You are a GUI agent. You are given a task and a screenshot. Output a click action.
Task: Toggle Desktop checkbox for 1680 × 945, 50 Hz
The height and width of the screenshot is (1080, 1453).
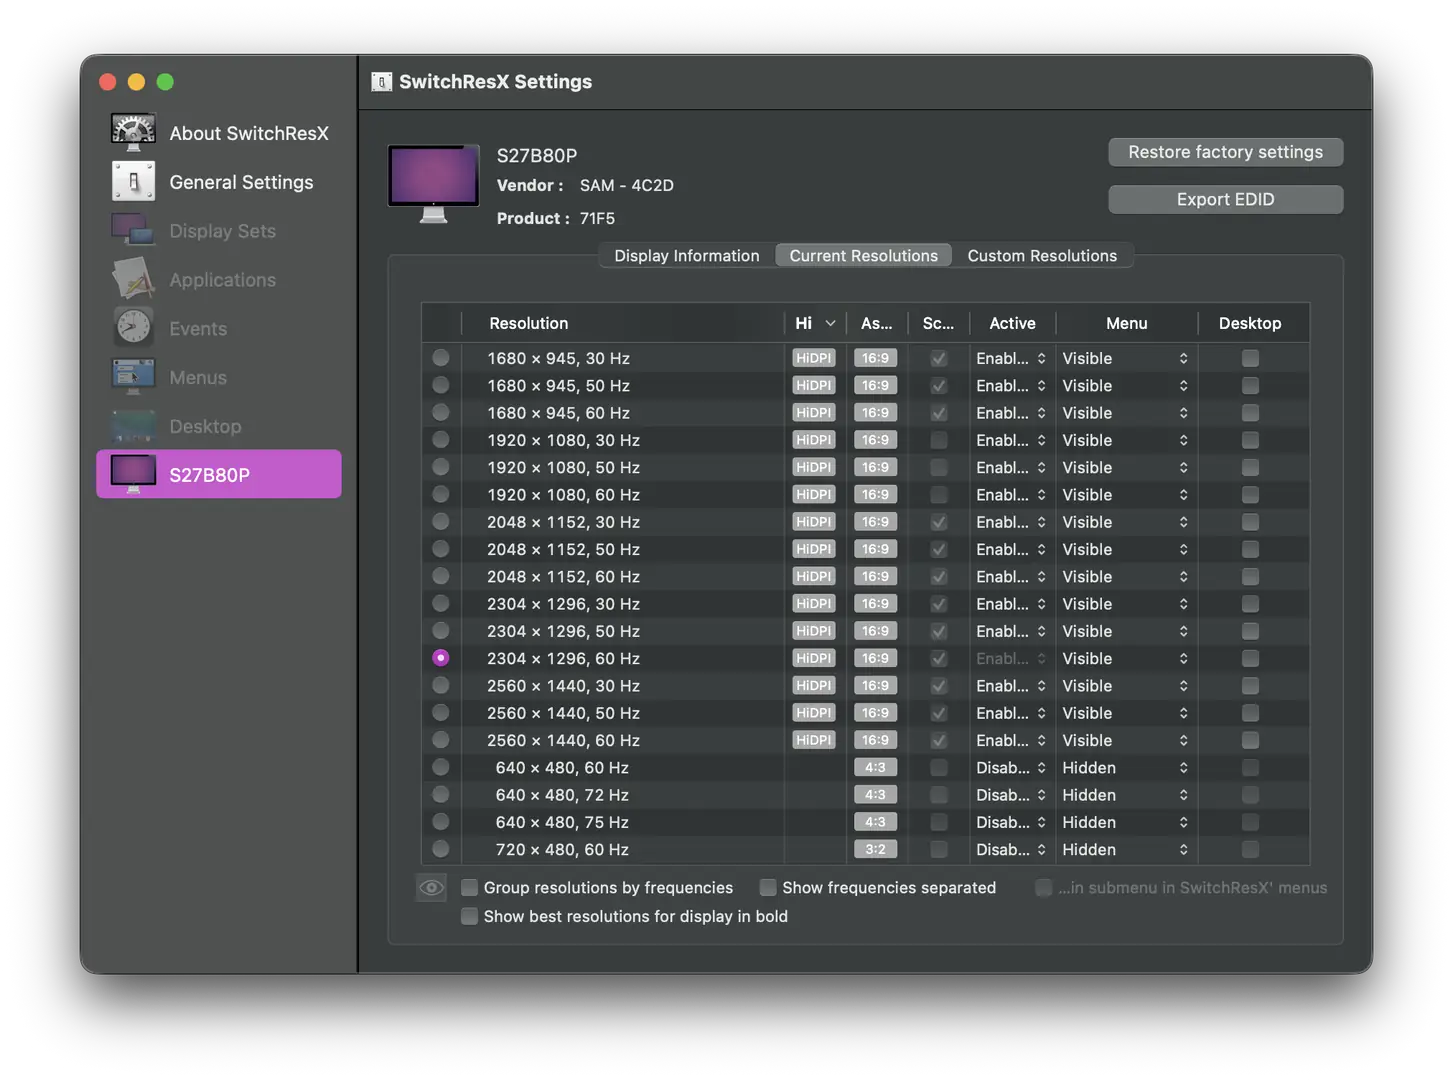point(1250,386)
